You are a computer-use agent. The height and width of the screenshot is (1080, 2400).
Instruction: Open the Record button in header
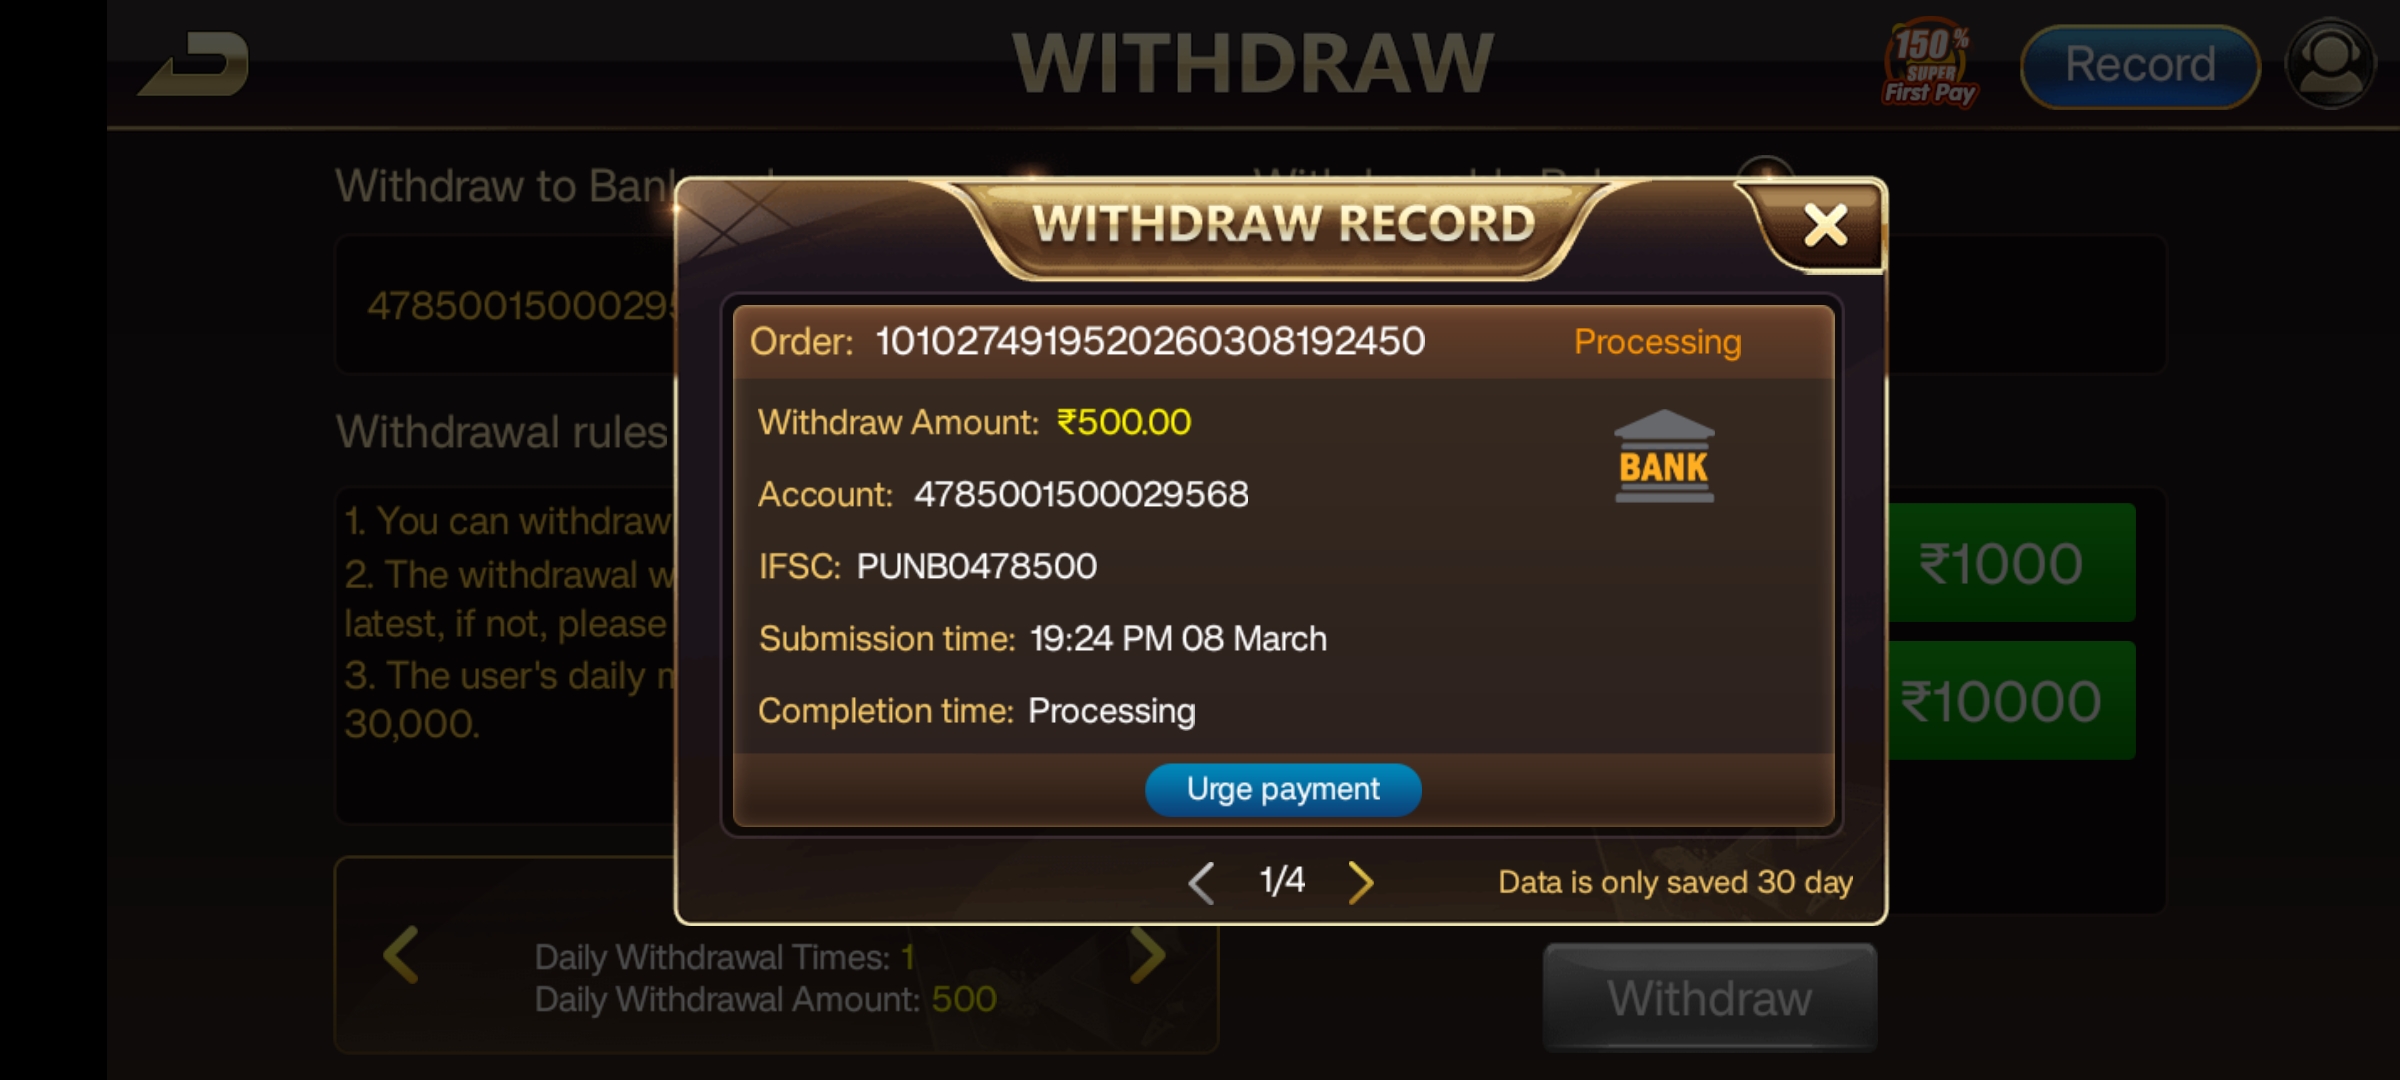pos(2140,66)
